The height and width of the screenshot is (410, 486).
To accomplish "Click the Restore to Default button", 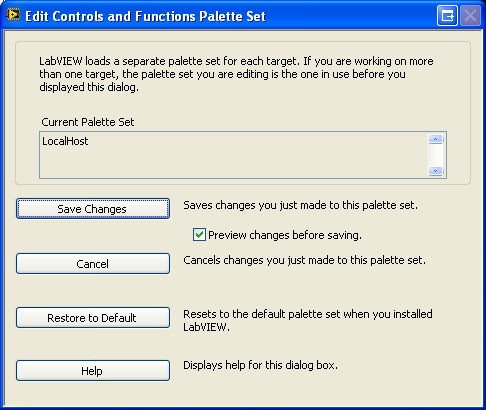I will [x=93, y=318].
